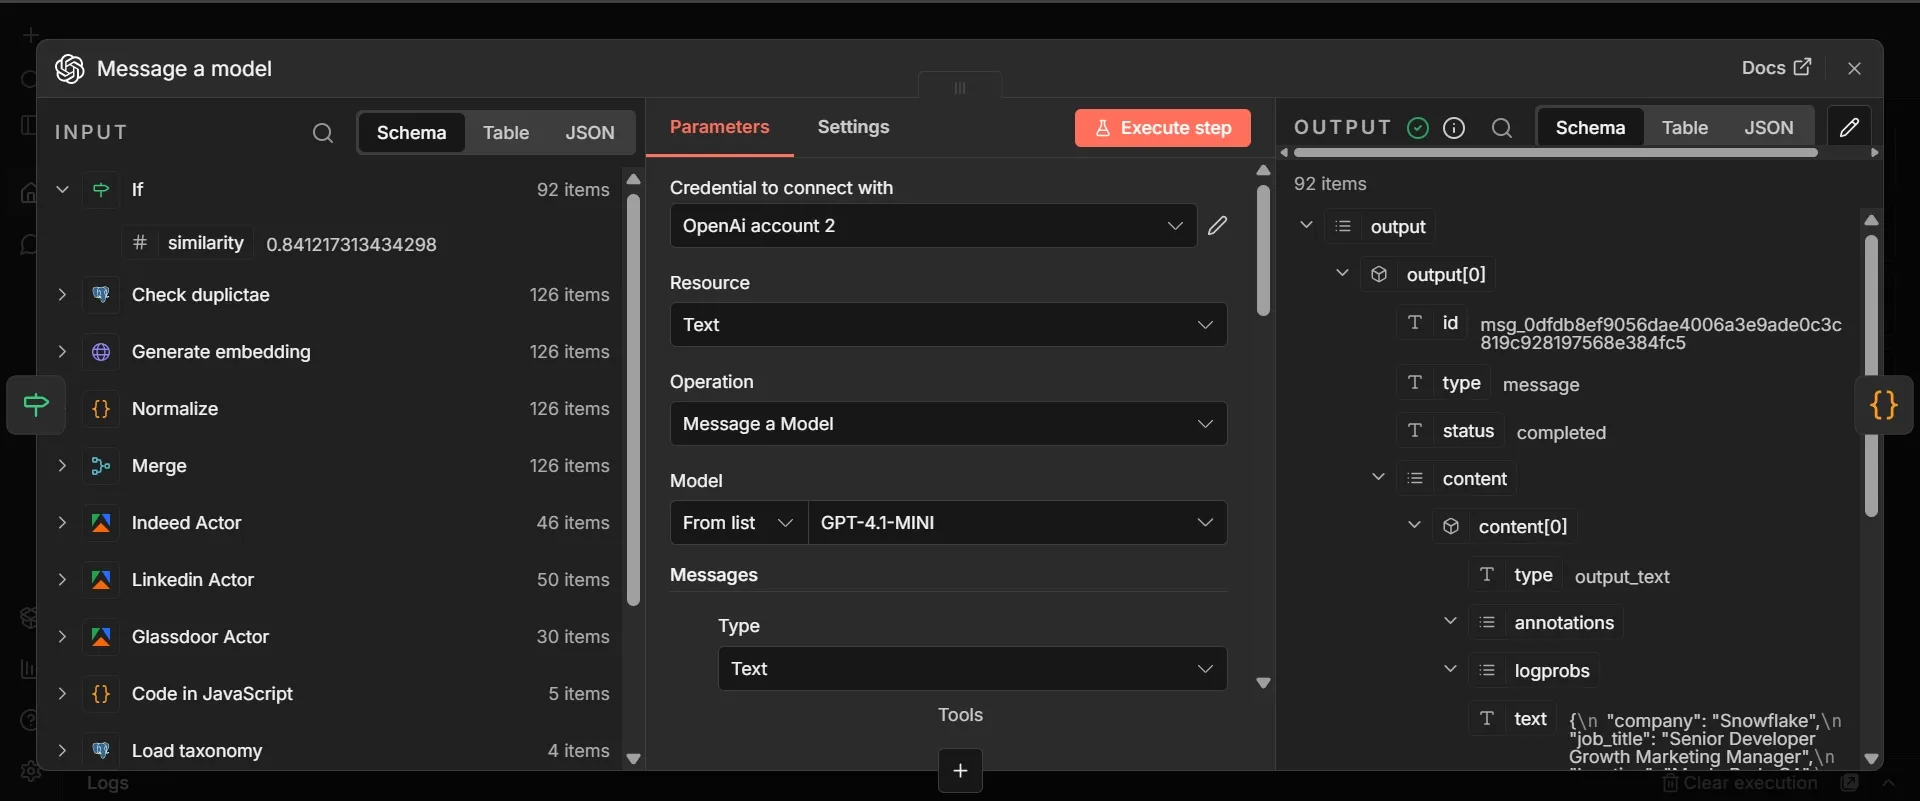Go to the previous If node
This screenshot has height=801, width=1920.
pyautogui.click(x=36, y=405)
